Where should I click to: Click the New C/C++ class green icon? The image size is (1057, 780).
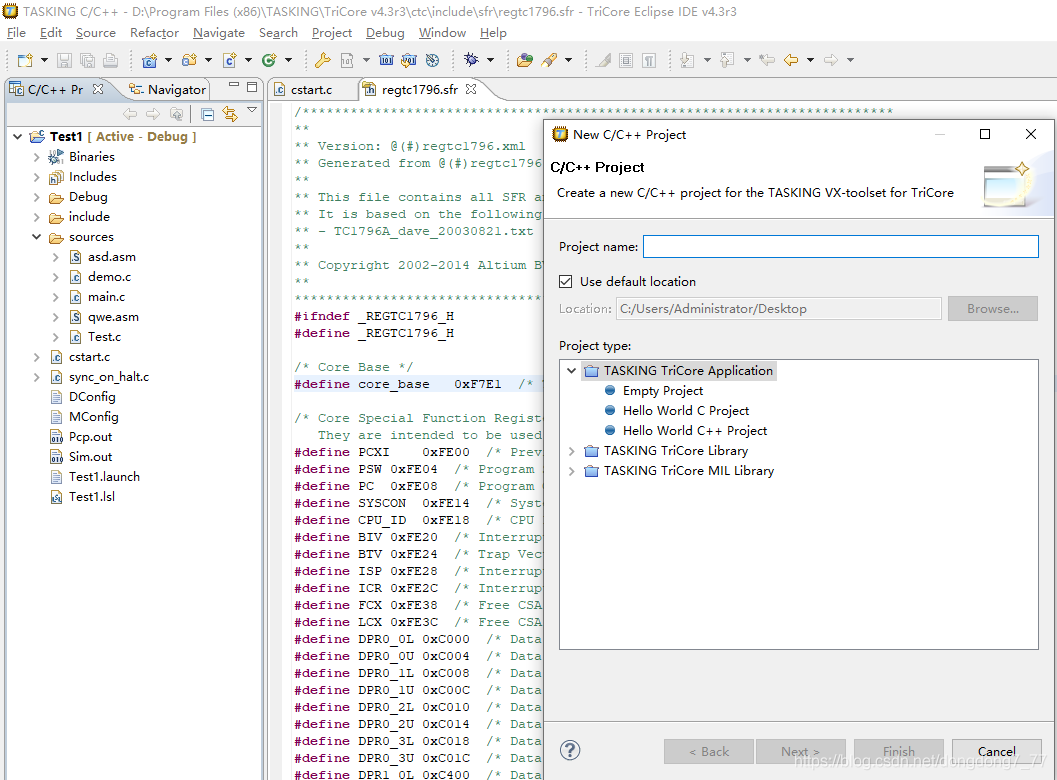(x=269, y=60)
